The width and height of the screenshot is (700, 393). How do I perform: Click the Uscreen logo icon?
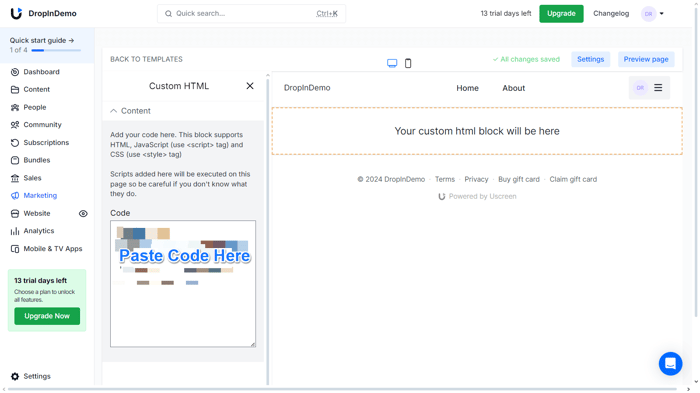tap(16, 13)
